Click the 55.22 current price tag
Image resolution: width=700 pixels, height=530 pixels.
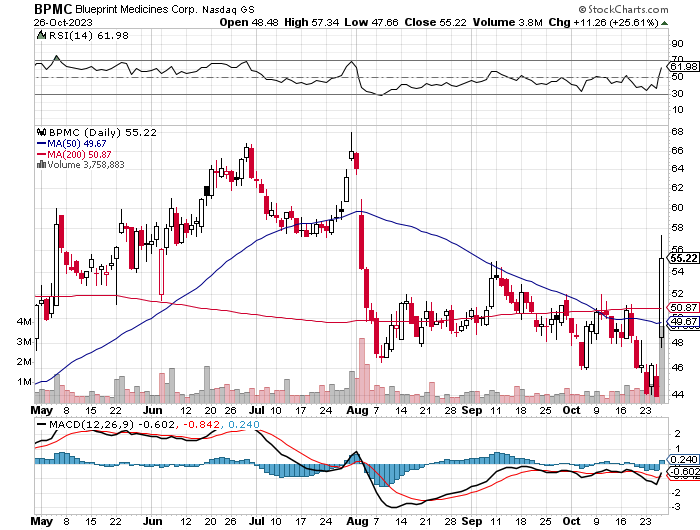pyautogui.click(x=682, y=258)
